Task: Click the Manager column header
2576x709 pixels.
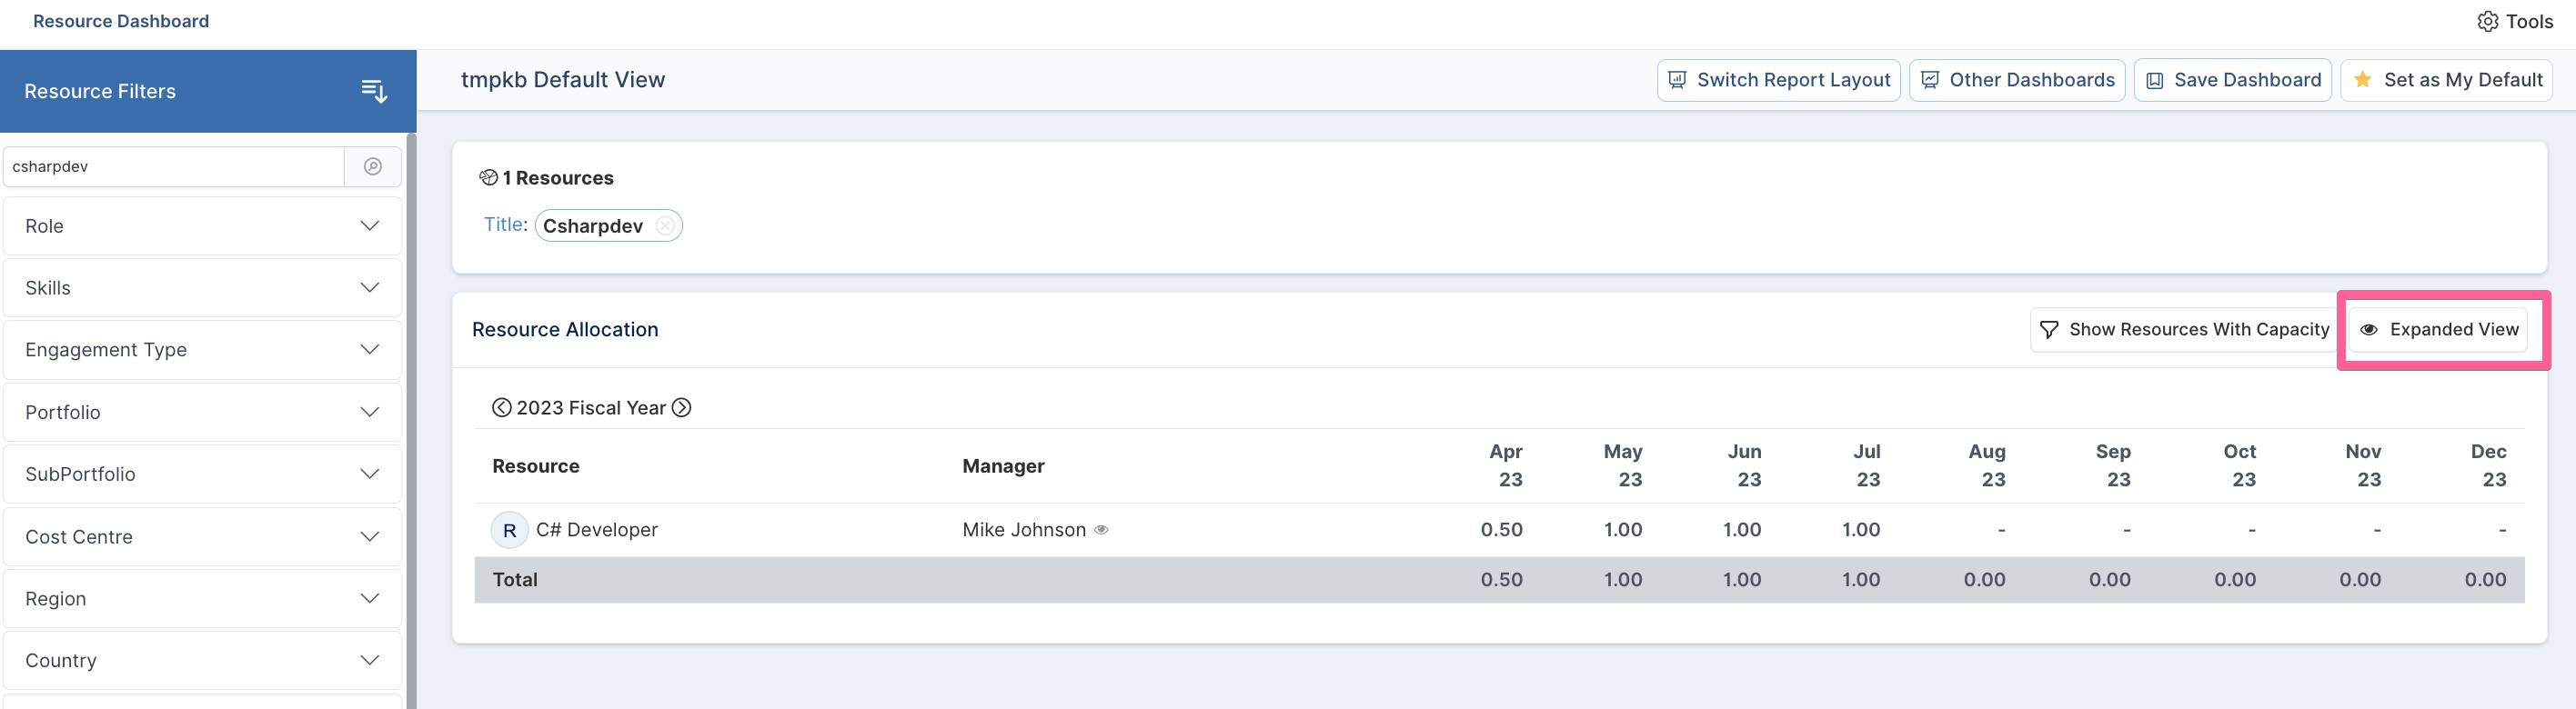Action: (x=1003, y=466)
